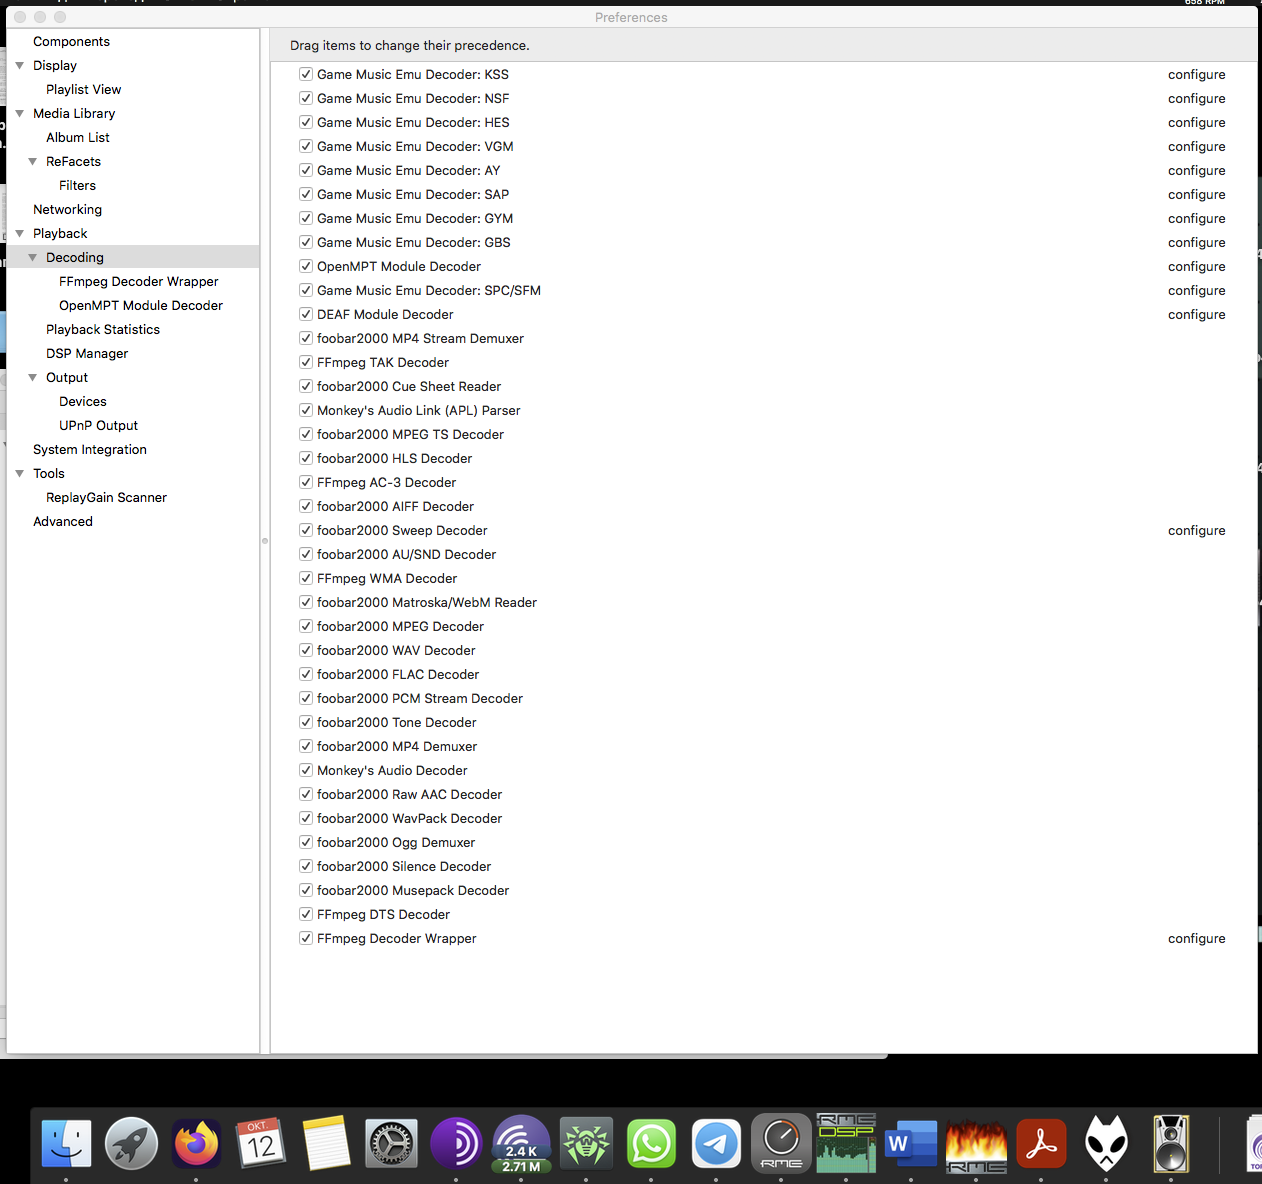Open the Notes app in dock
This screenshot has width=1262, height=1184.
click(326, 1143)
